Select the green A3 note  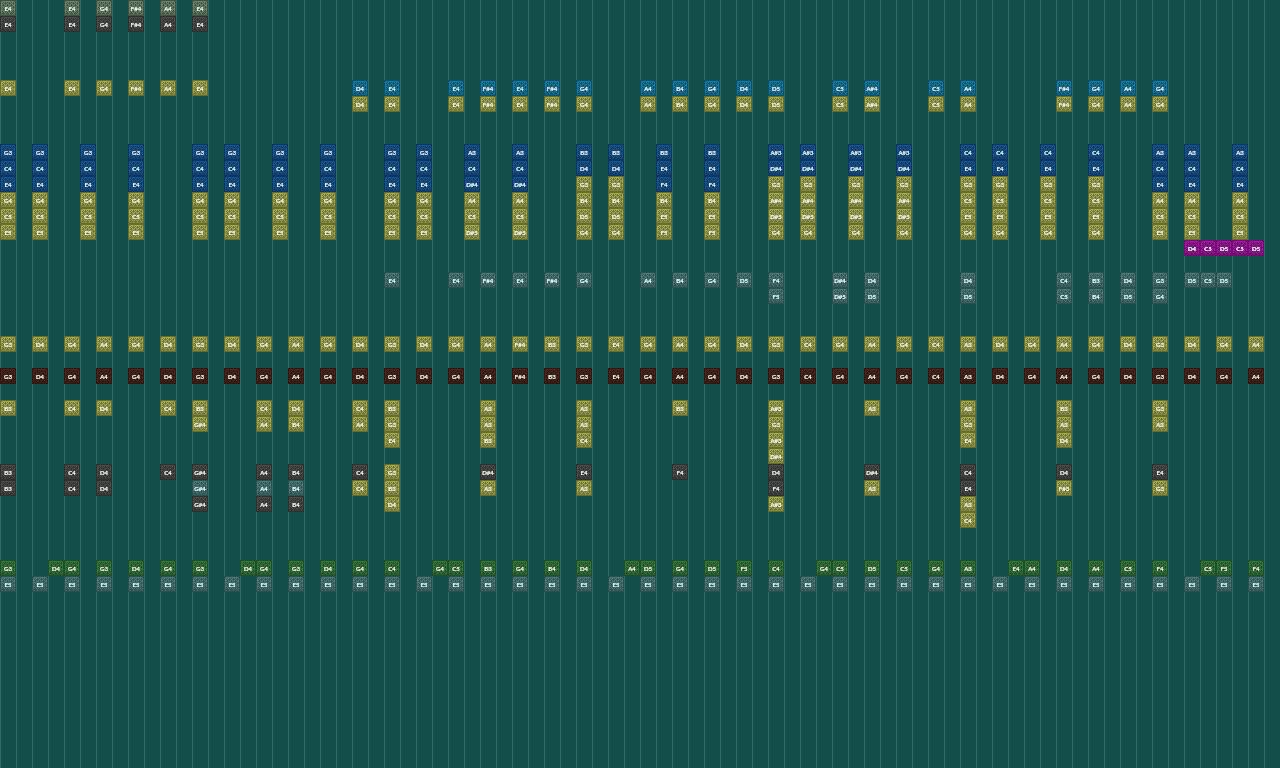coord(968,568)
